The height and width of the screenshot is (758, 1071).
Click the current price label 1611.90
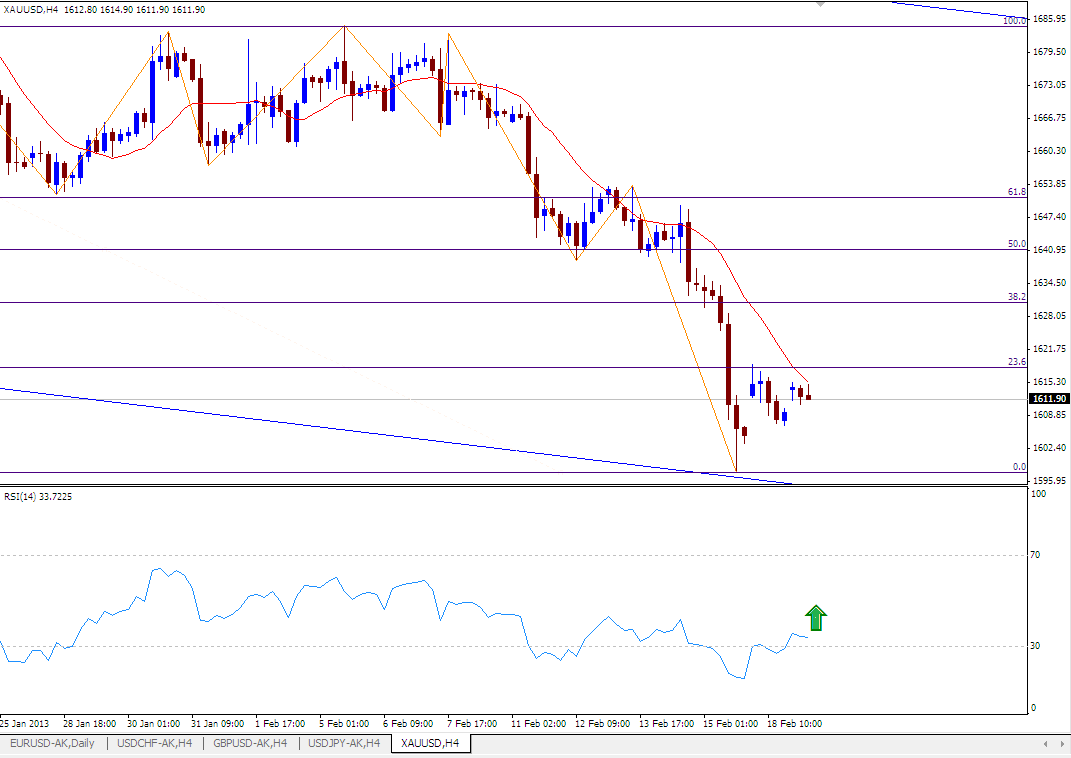tap(1049, 398)
